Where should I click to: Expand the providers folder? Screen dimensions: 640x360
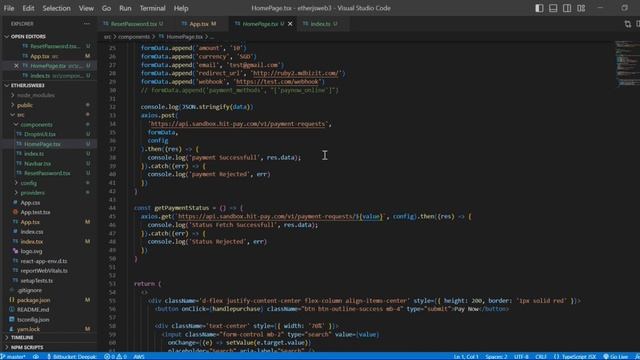[32, 193]
